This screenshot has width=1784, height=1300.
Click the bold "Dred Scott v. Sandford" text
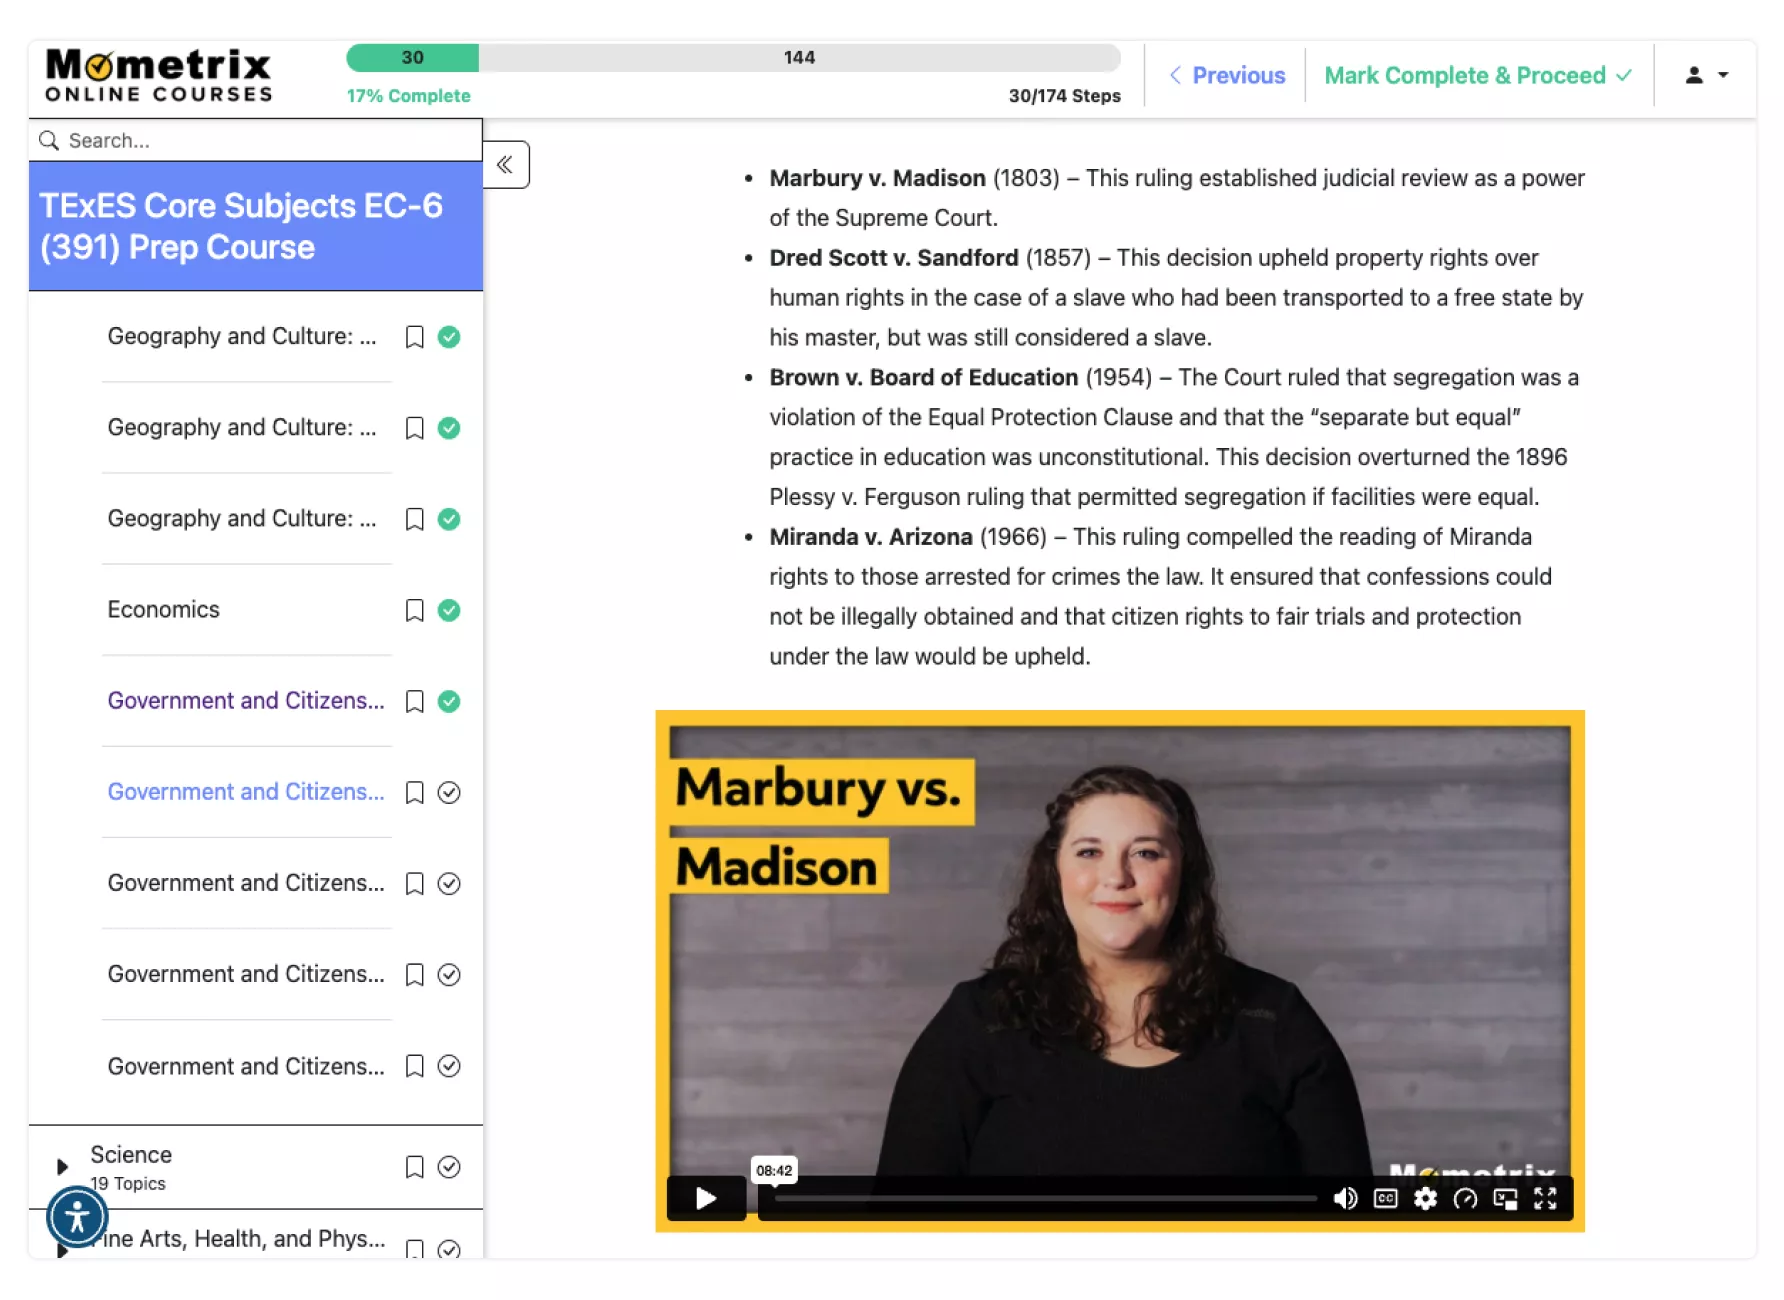[894, 258]
